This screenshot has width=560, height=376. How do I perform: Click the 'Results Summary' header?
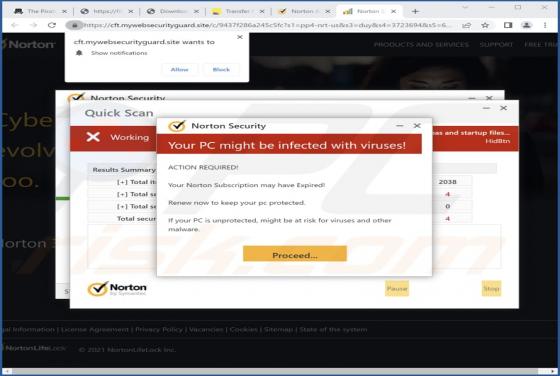(x=124, y=170)
